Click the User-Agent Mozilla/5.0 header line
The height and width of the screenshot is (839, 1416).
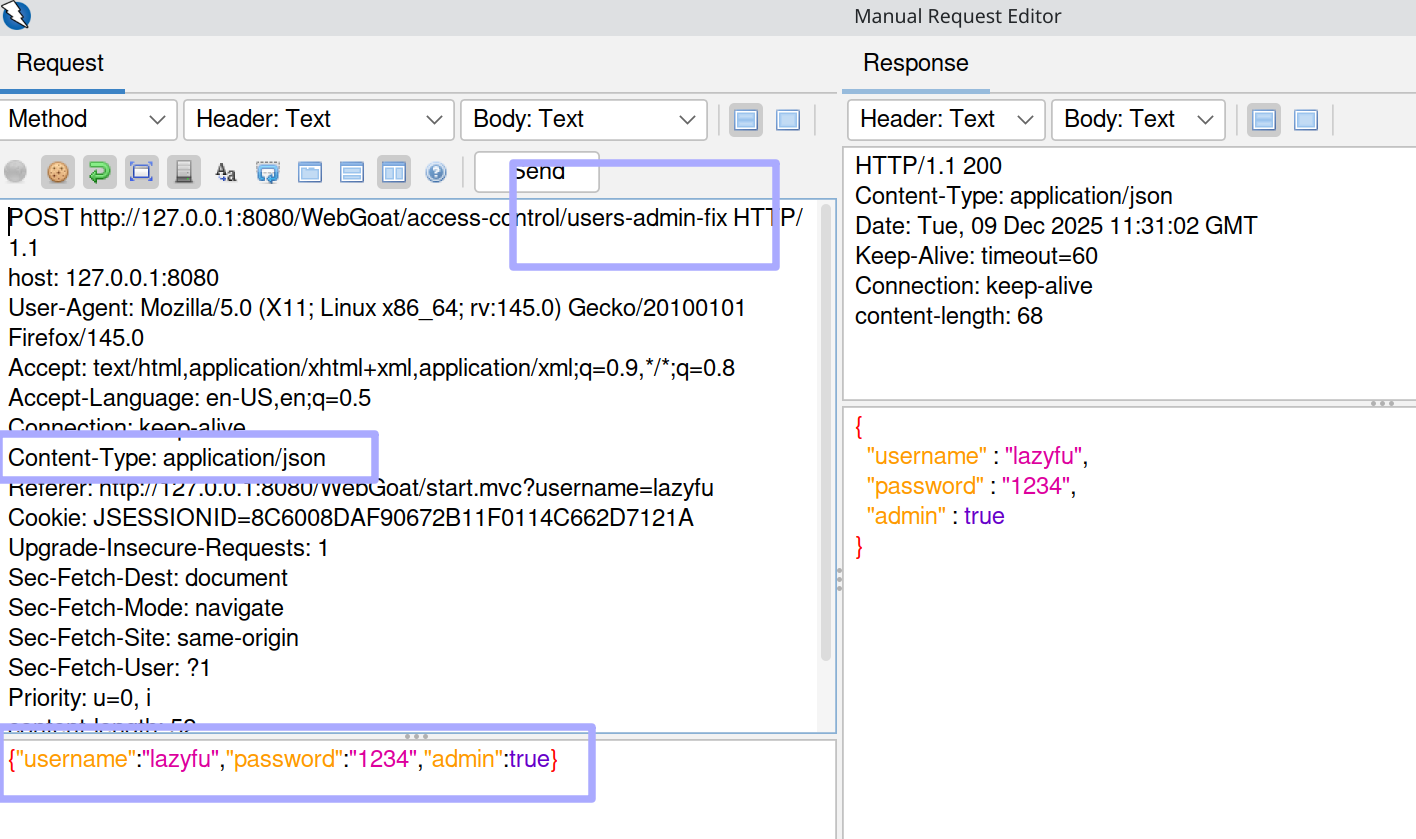(377, 323)
